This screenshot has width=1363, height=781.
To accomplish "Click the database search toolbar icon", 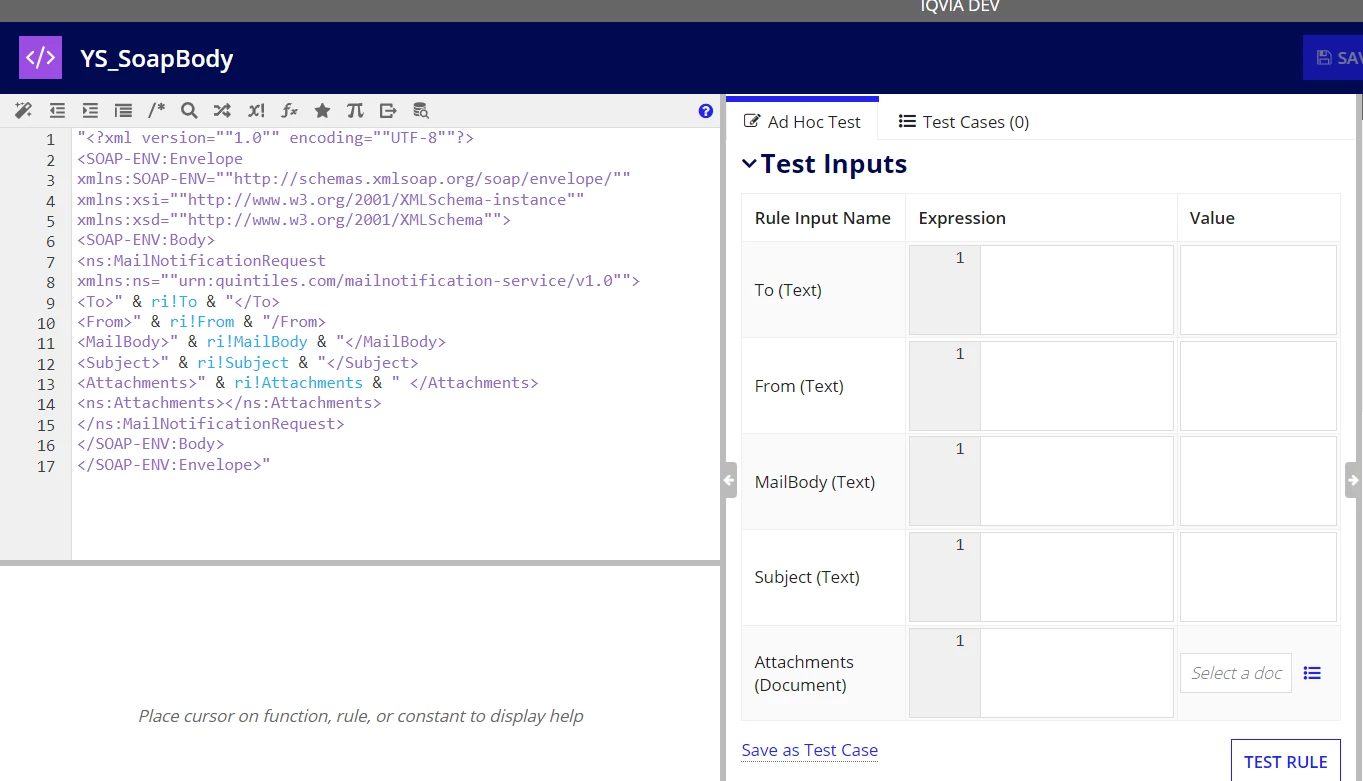I will [421, 111].
